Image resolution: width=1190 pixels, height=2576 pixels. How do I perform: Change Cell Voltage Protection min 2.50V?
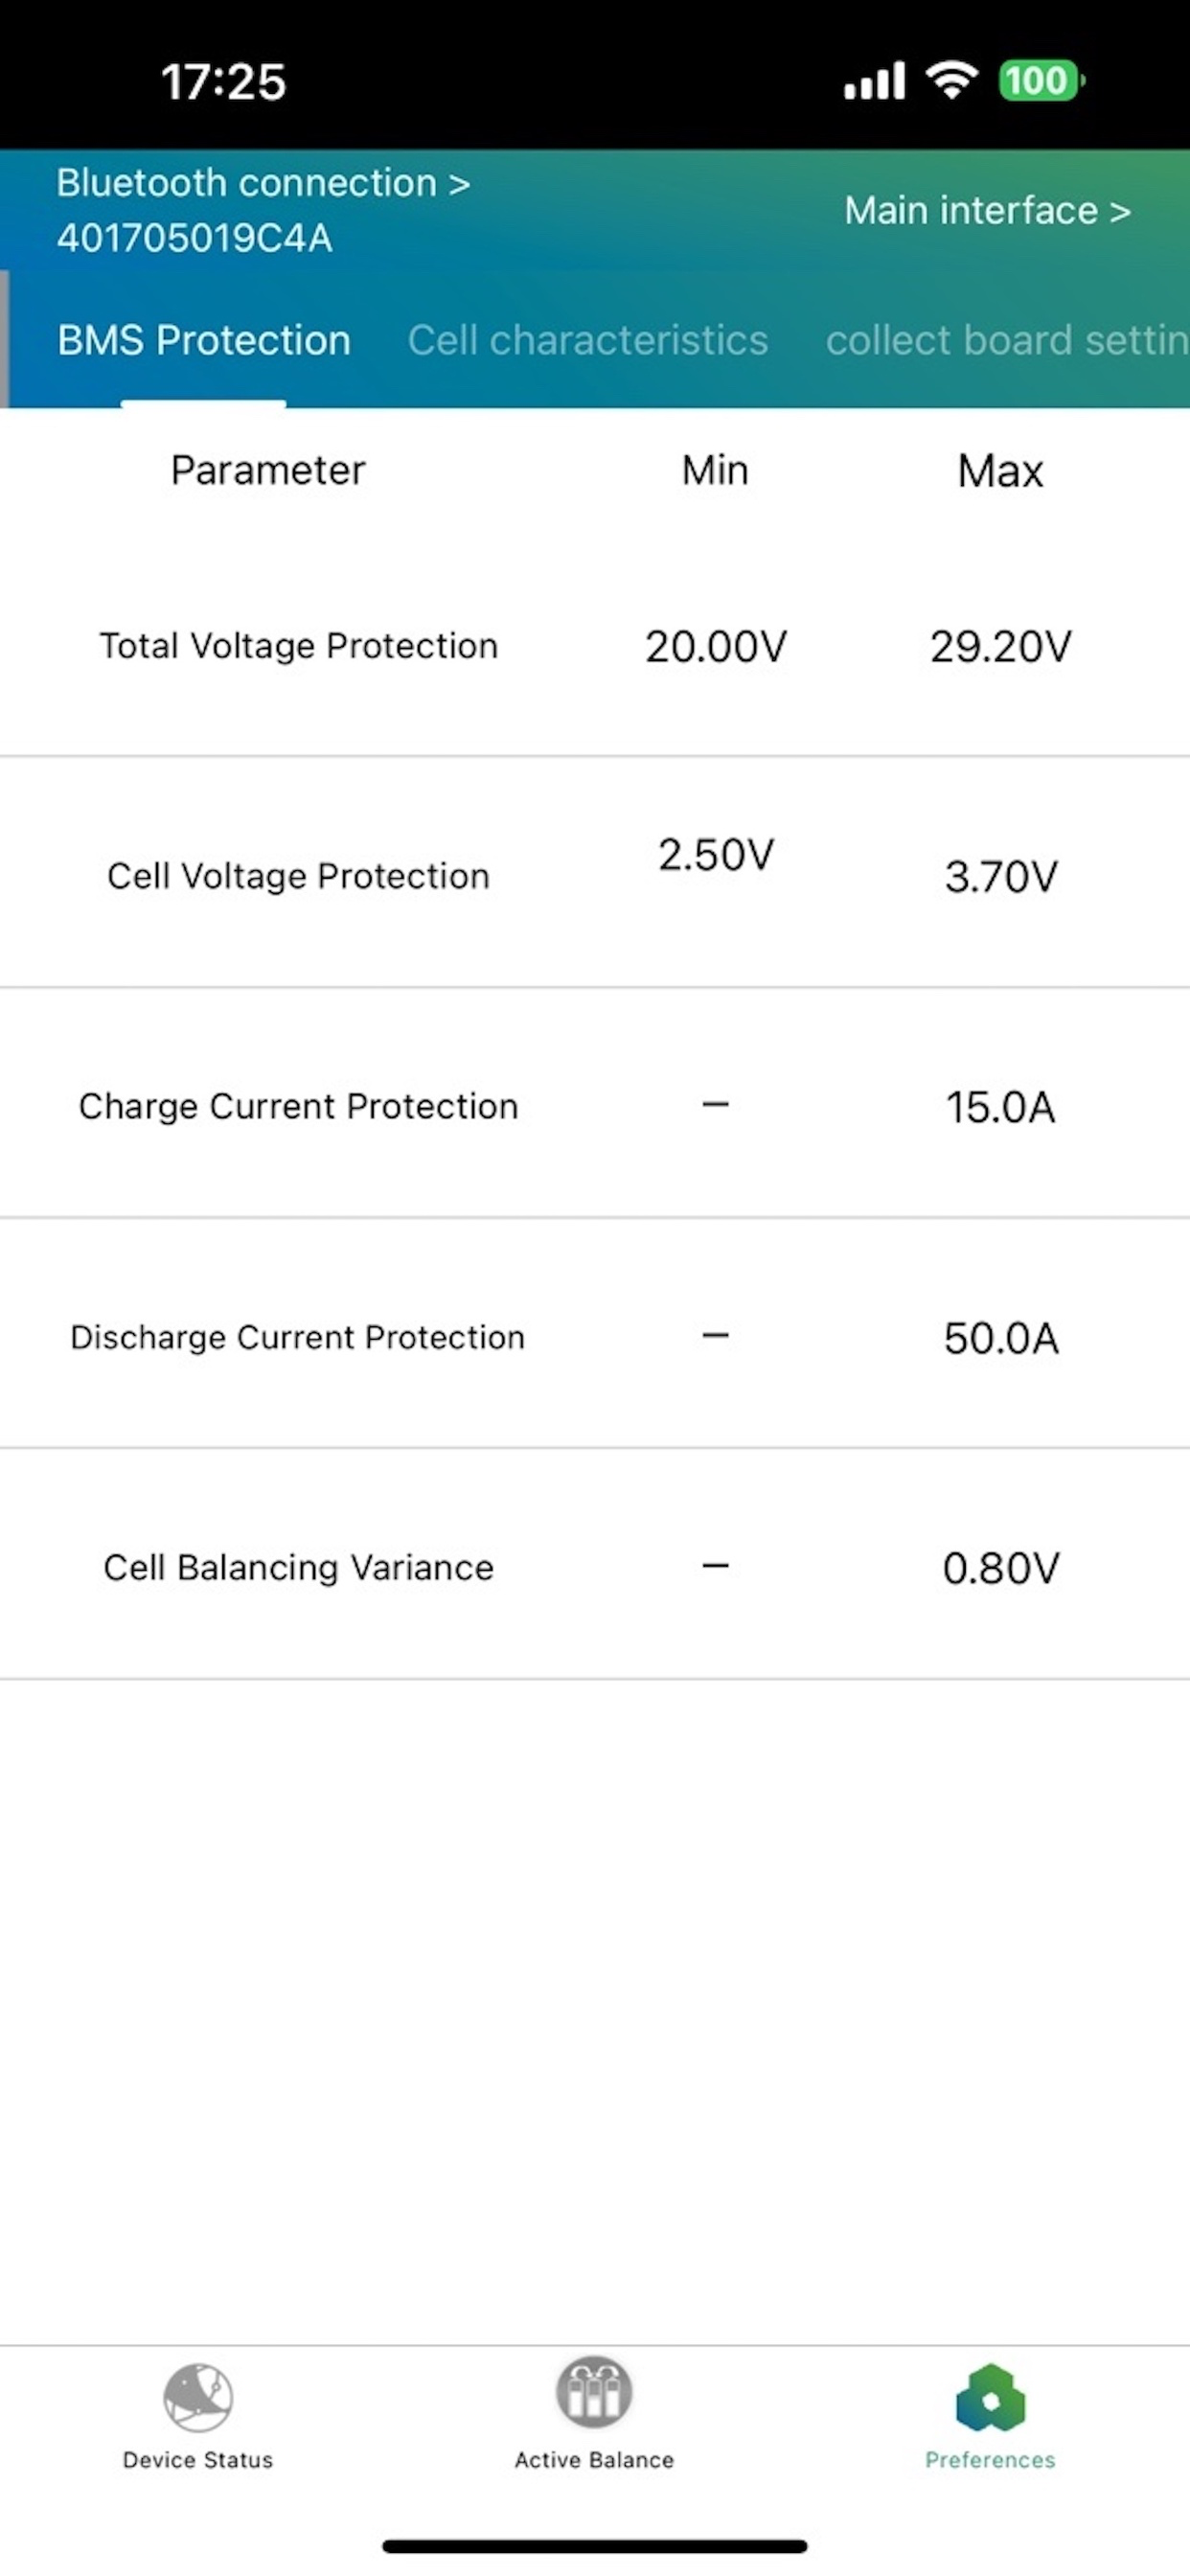[716, 855]
